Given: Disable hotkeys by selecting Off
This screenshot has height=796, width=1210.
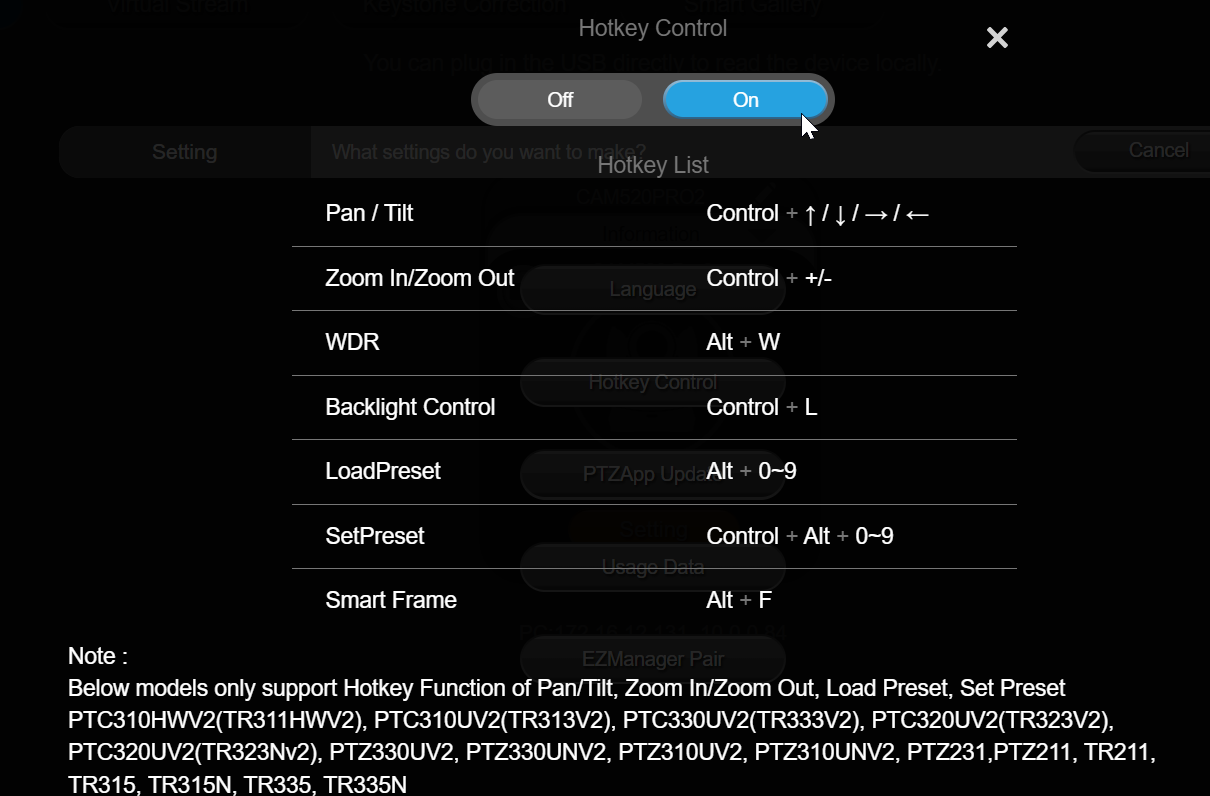Looking at the screenshot, I should [x=559, y=99].
